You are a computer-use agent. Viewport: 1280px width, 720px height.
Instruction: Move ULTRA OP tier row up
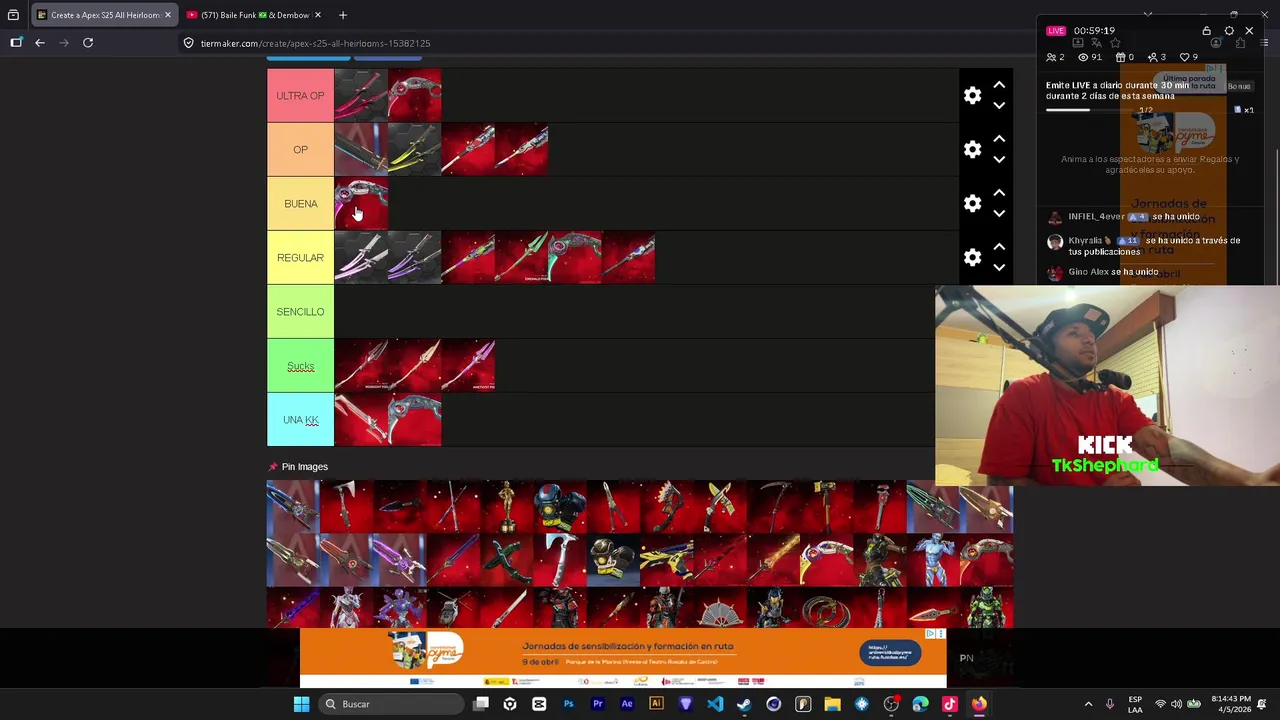tap(999, 85)
